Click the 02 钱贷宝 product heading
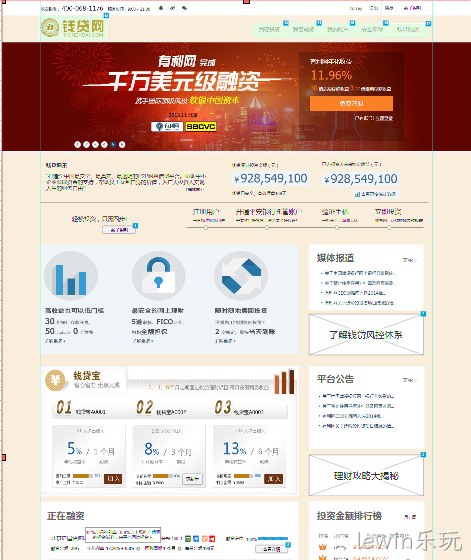The height and width of the screenshot is (560, 471). click(161, 408)
